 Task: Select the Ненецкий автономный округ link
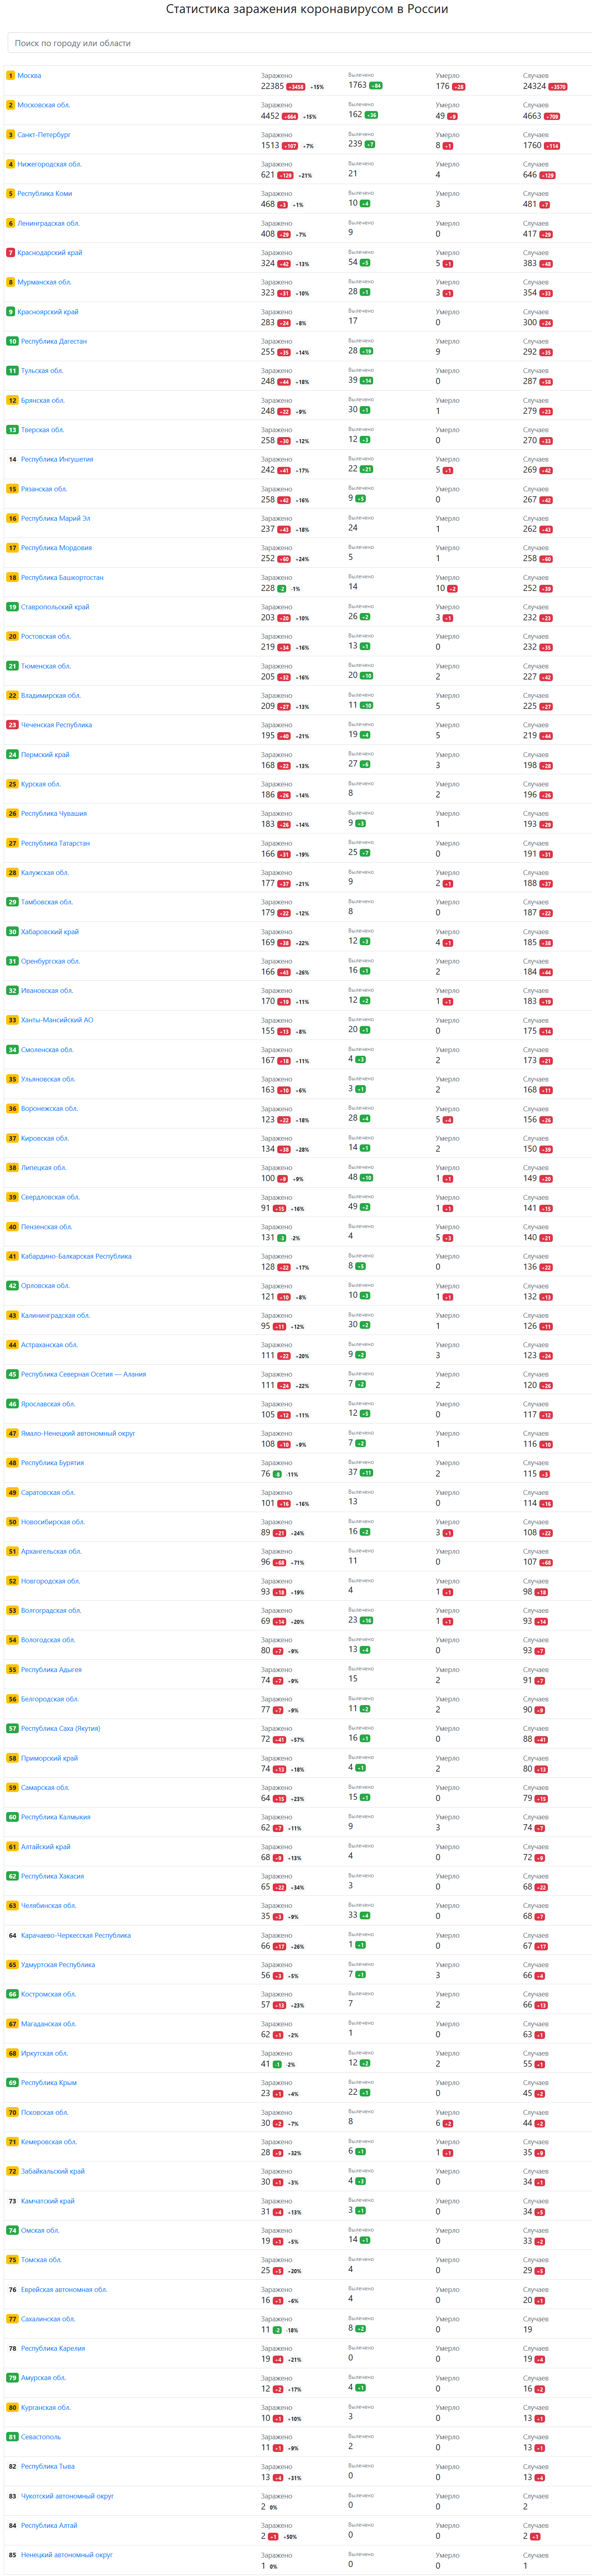(x=67, y=2554)
